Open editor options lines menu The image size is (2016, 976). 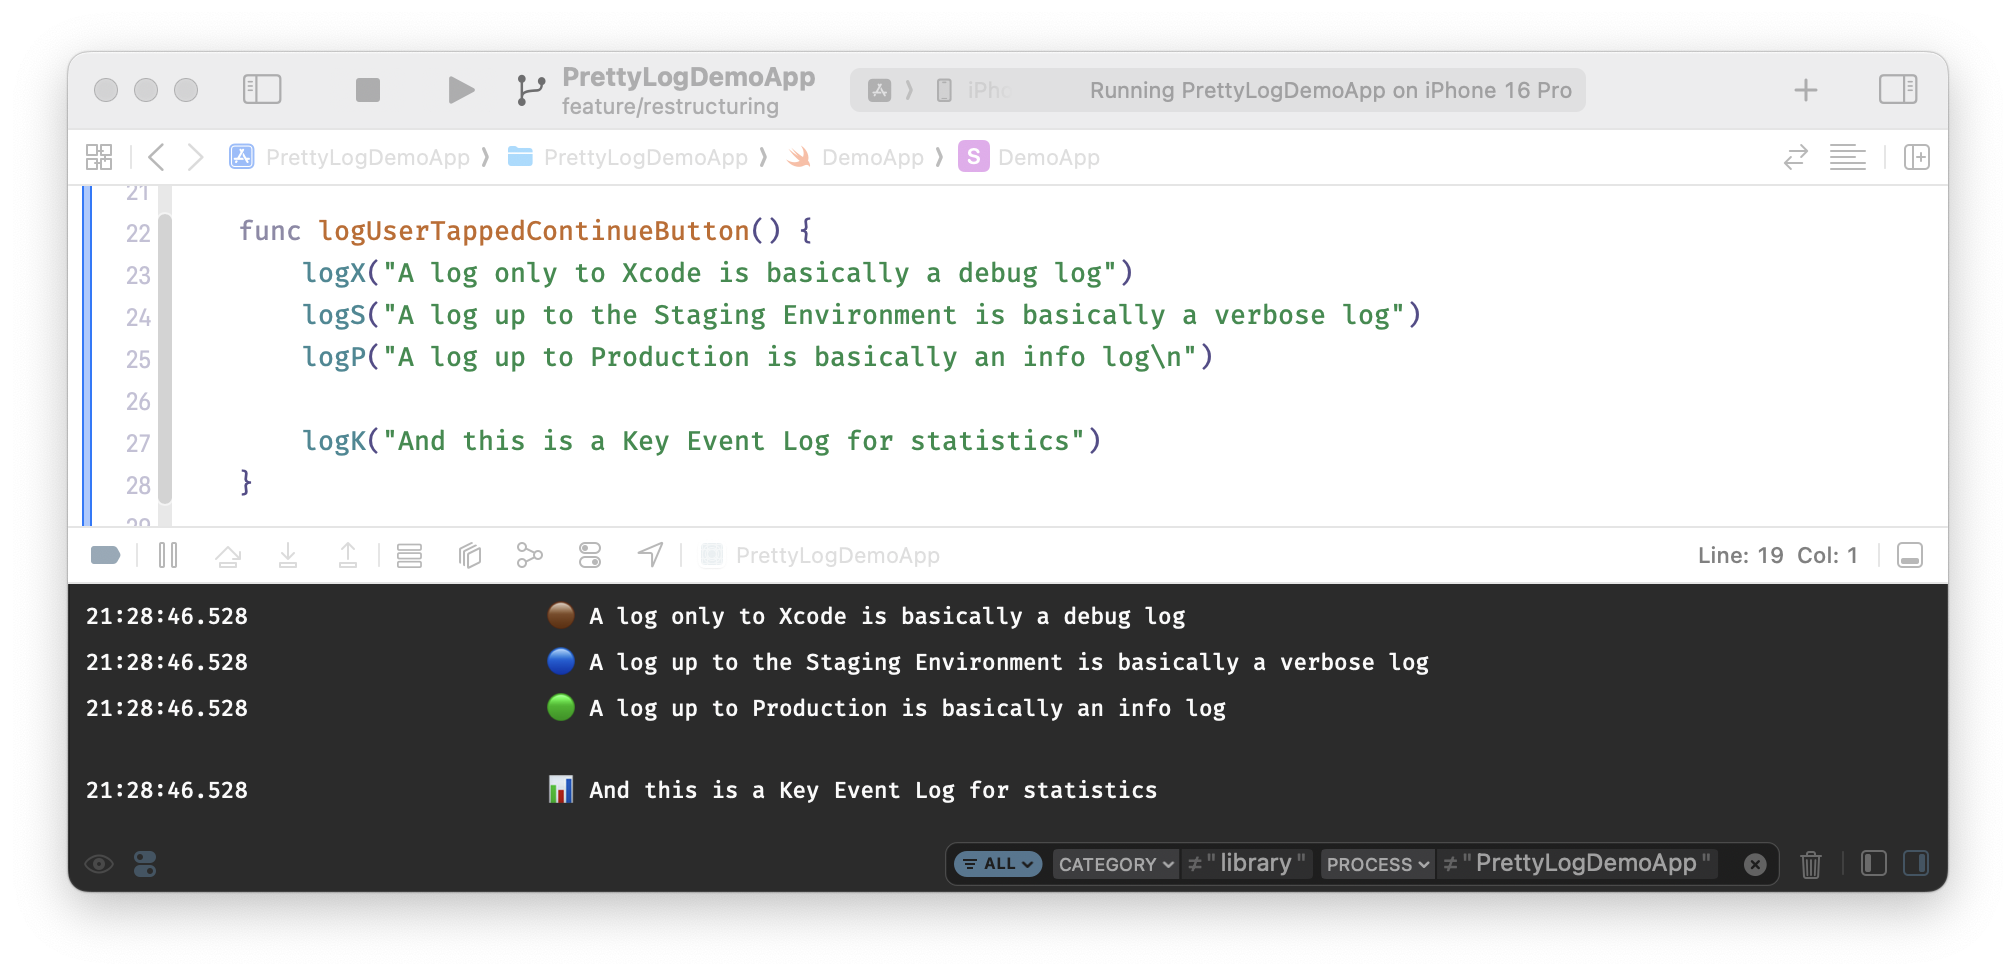point(1847,157)
